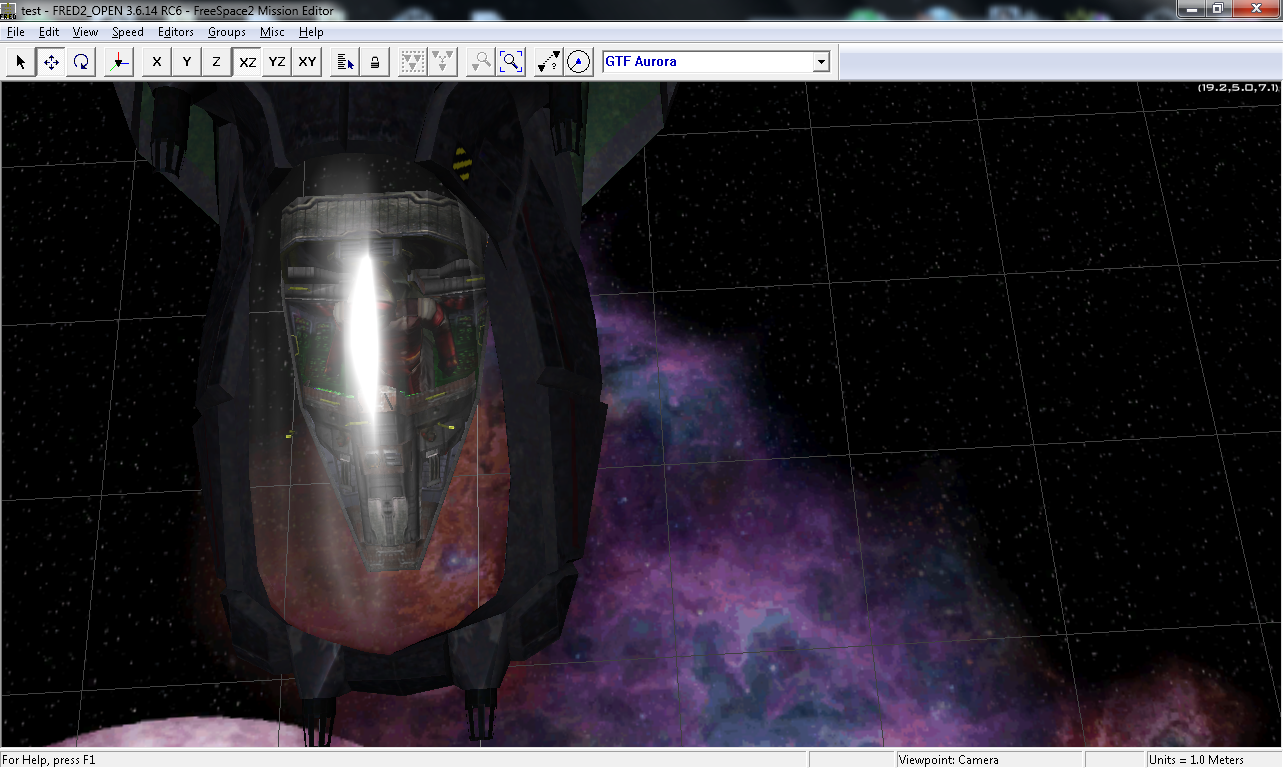Constrain movement to the Y axis
The height and width of the screenshot is (768, 1283).
(186, 62)
